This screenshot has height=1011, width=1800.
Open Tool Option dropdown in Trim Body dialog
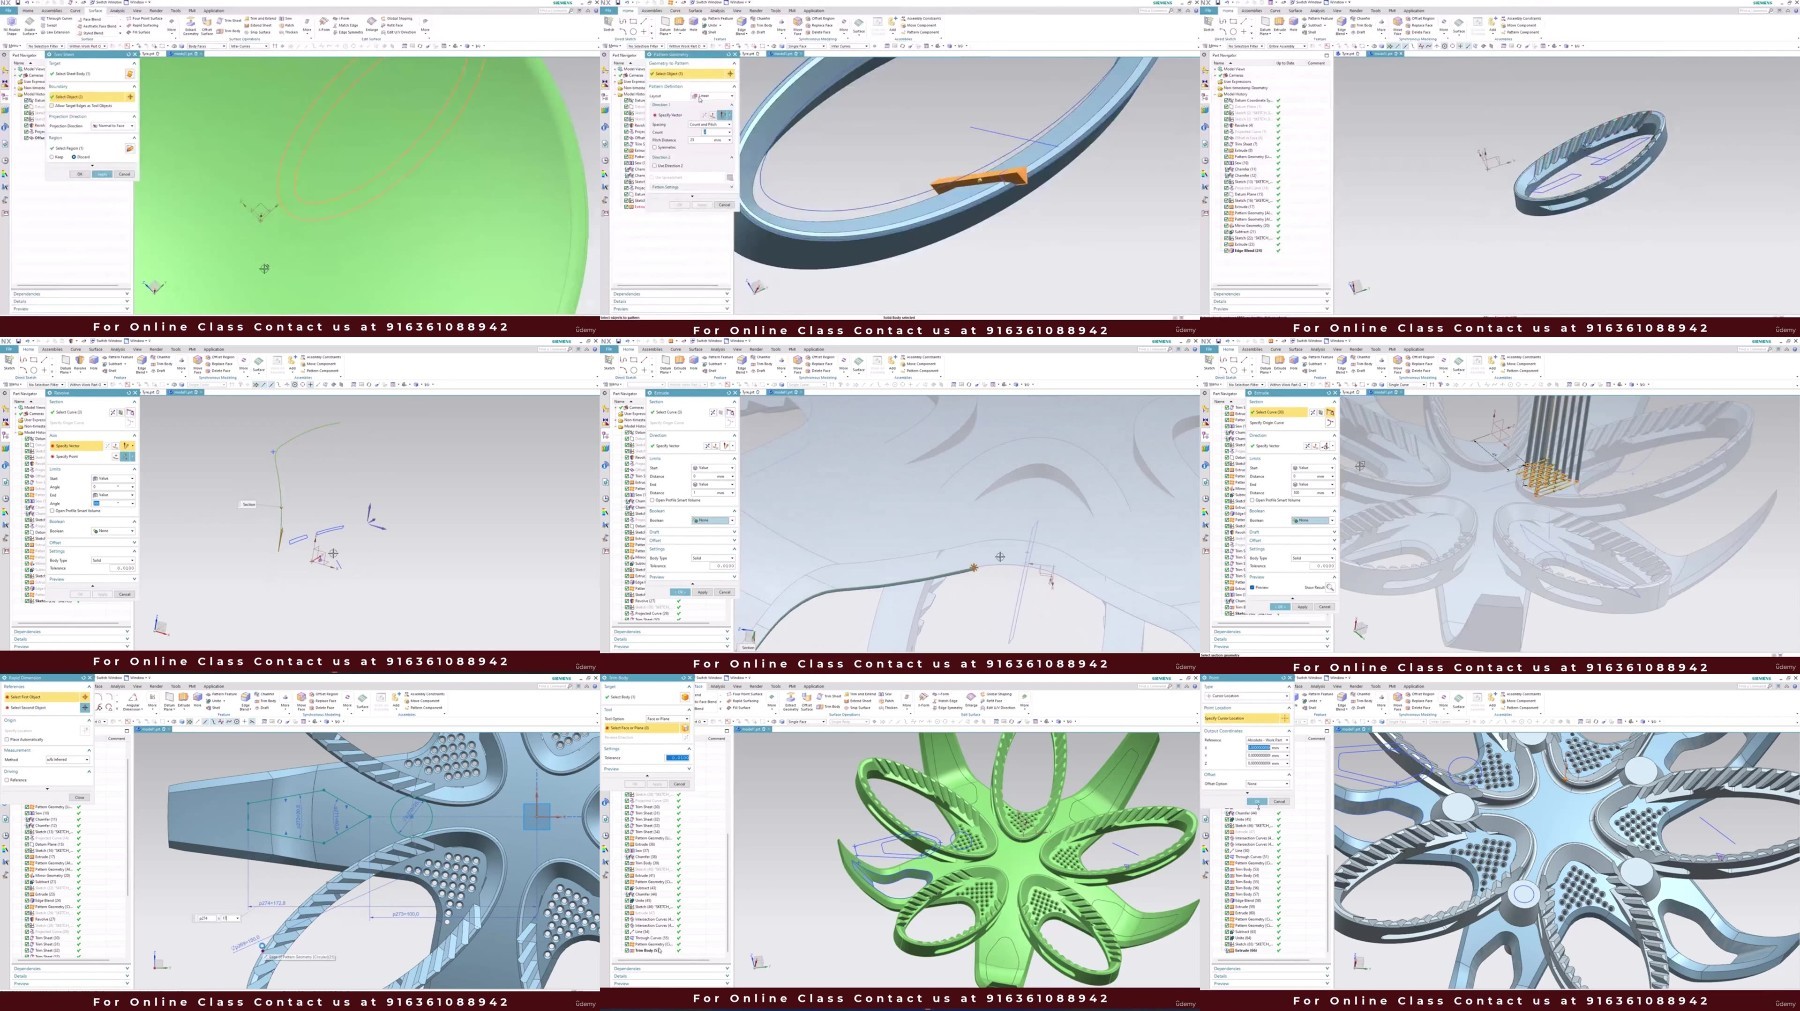668,719
